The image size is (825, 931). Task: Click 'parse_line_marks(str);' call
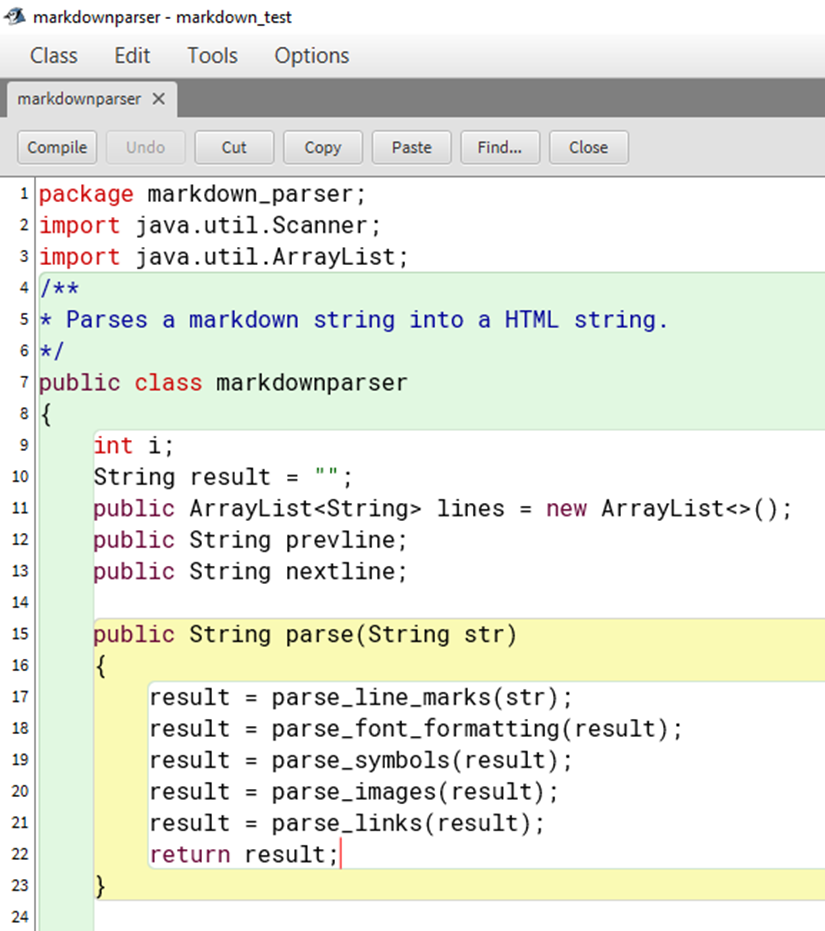point(422,698)
